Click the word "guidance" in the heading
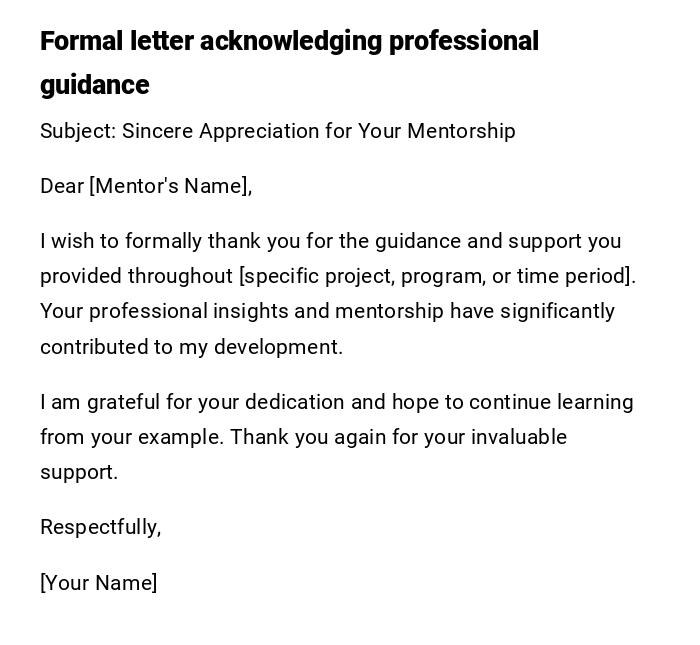The width and height of the screenshot is (700, 645). click(x=94, y=86)
